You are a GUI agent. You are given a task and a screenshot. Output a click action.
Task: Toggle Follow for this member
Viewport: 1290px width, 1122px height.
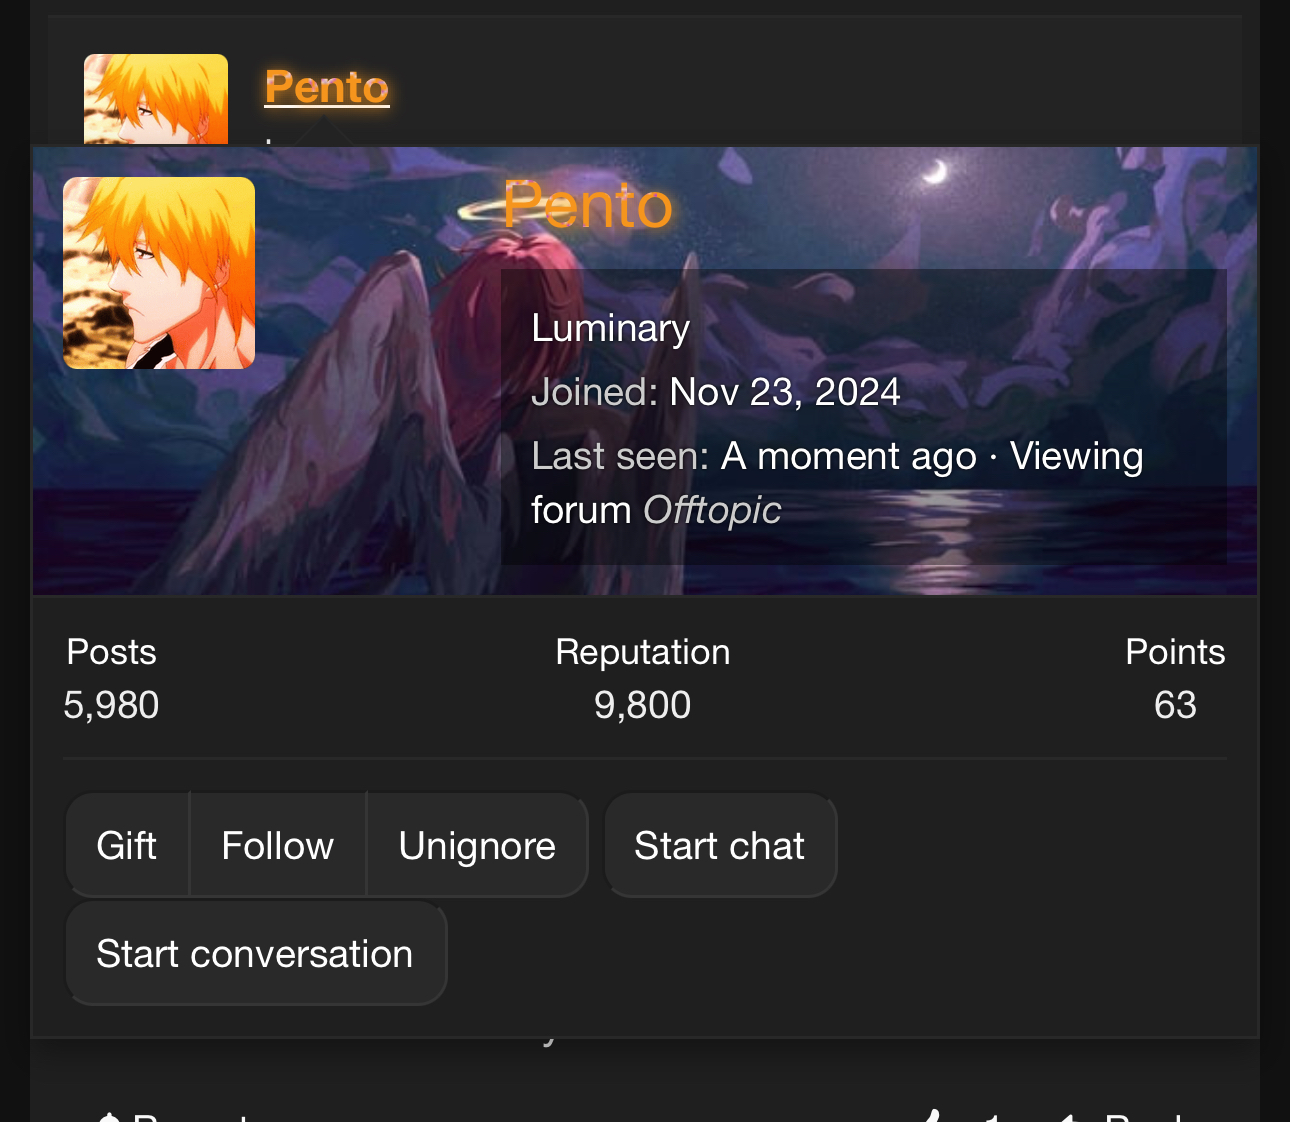point(277,845)
